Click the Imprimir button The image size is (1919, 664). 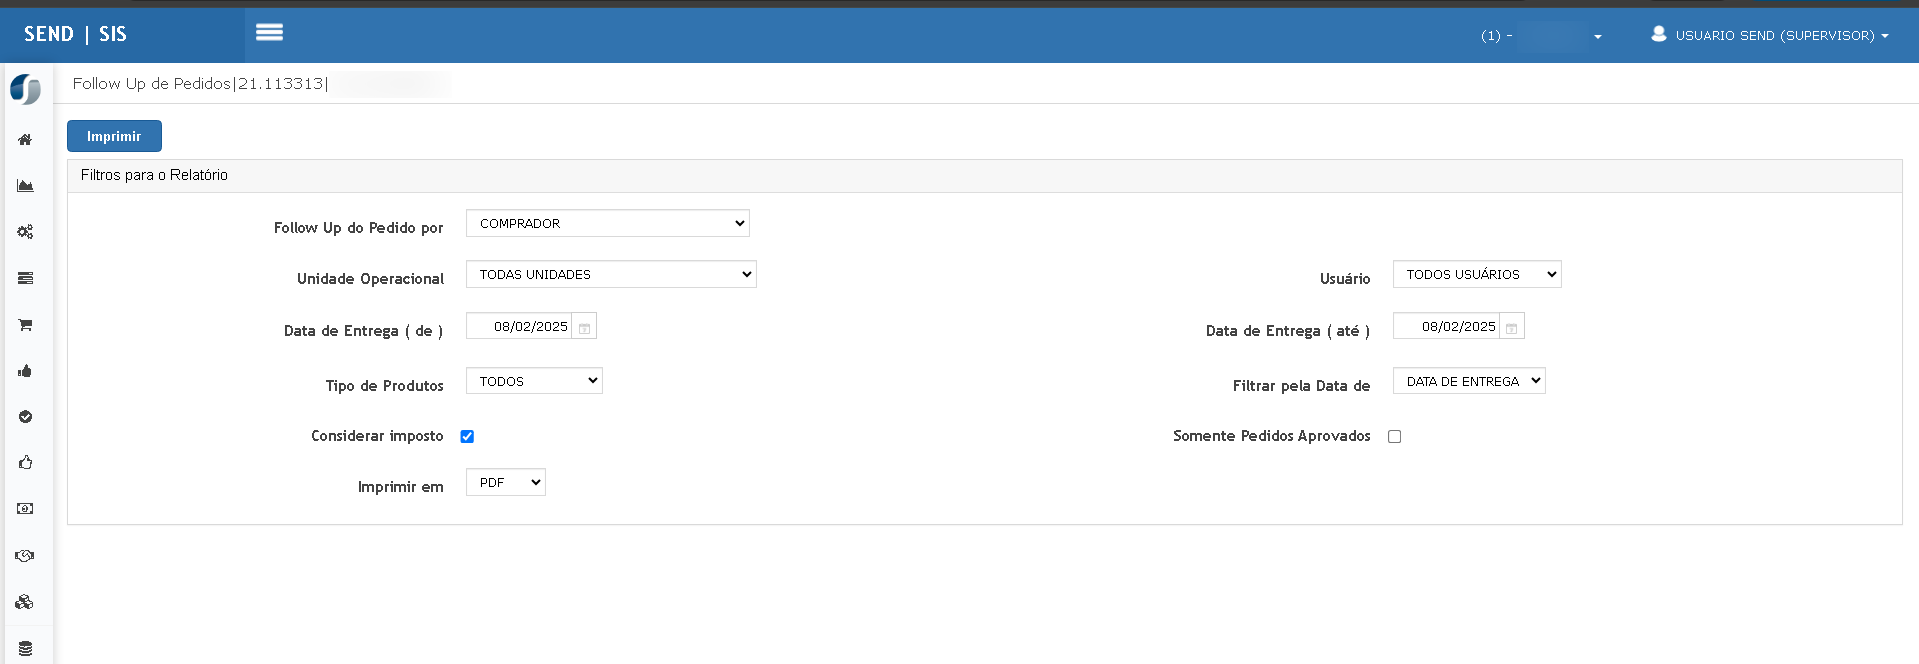tap(114, 136)
